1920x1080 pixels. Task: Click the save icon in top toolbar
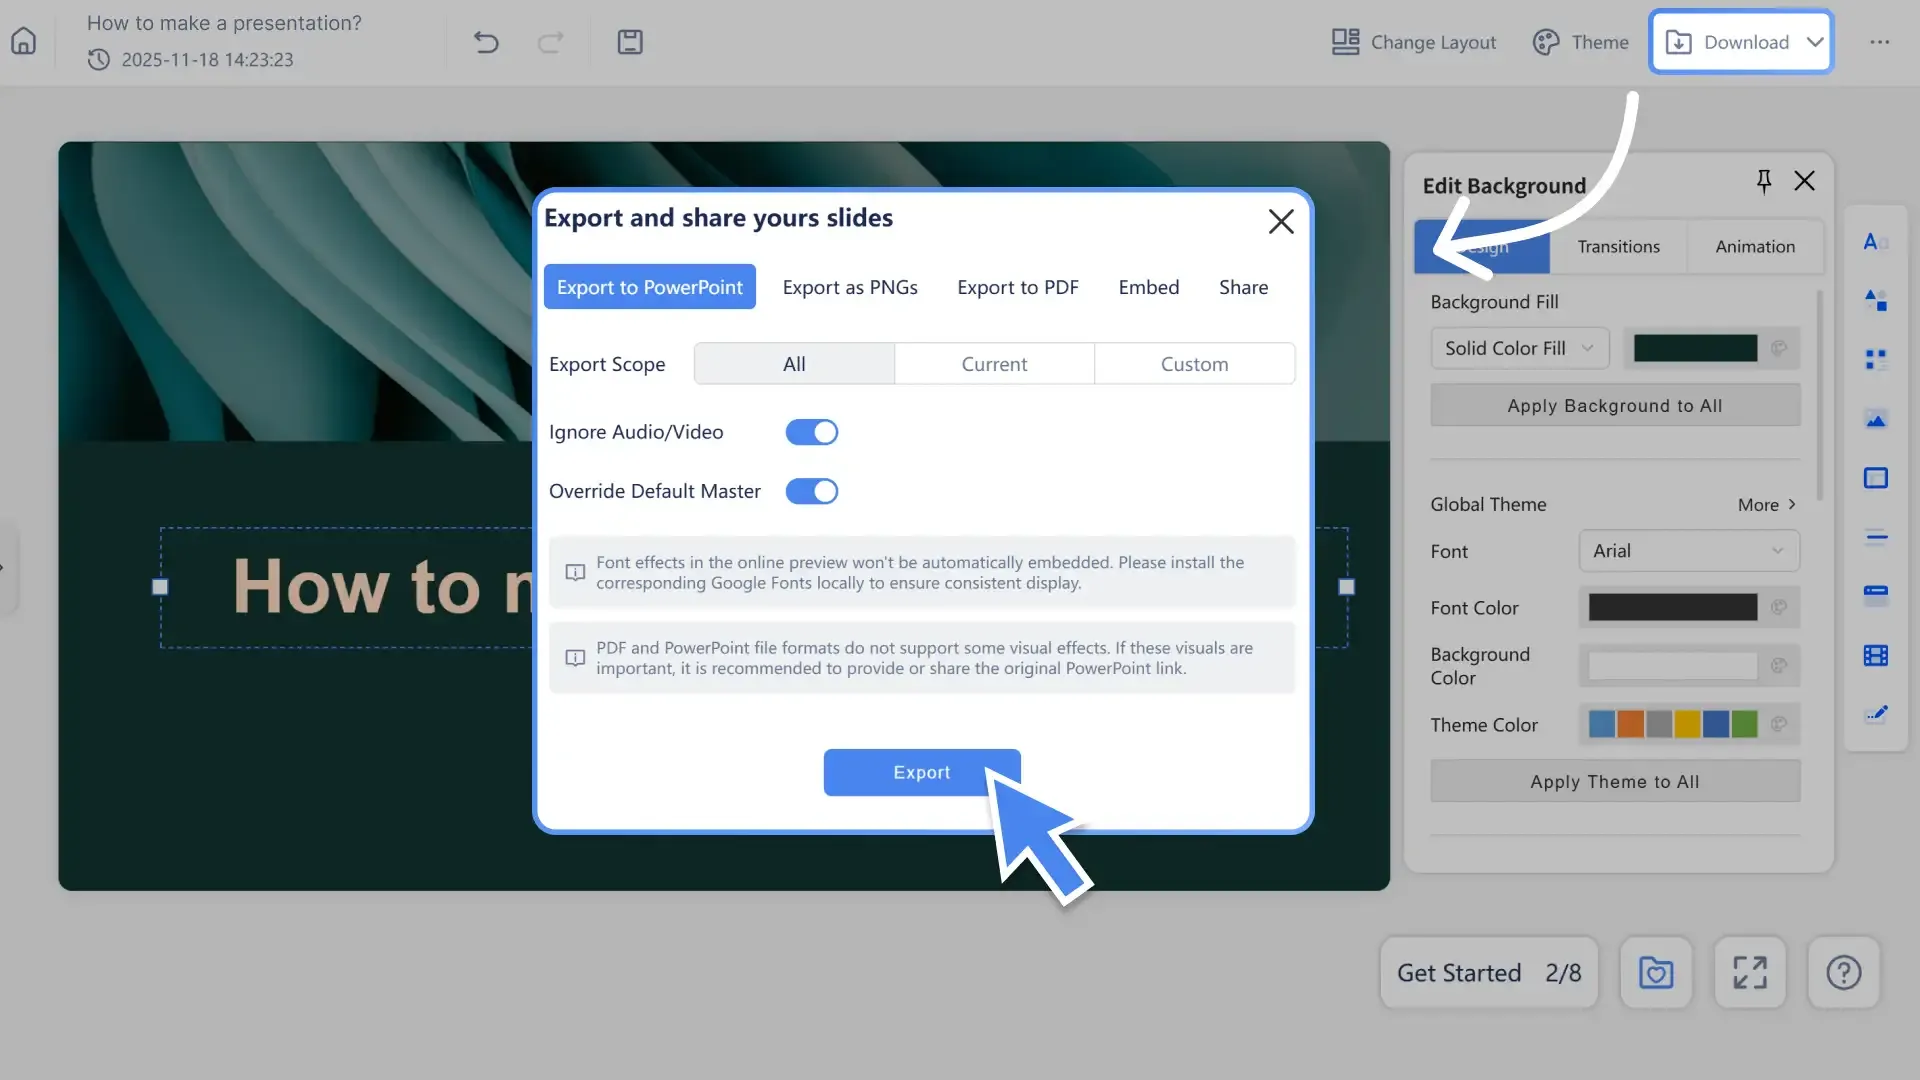[x=630, y=42]
